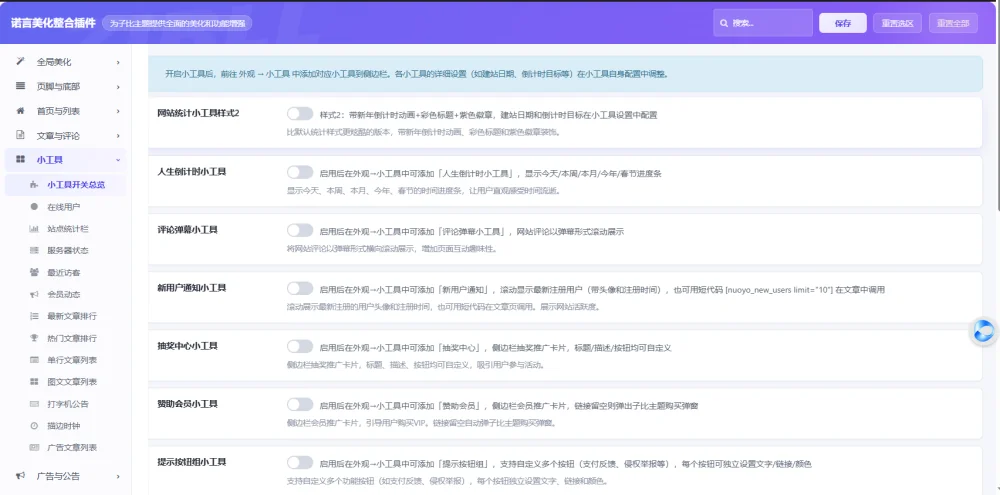This screenshot has height=495, width=1000.
Task: Toggle 网站统计小工具样式2 switch
Action: tap(300, 114)
